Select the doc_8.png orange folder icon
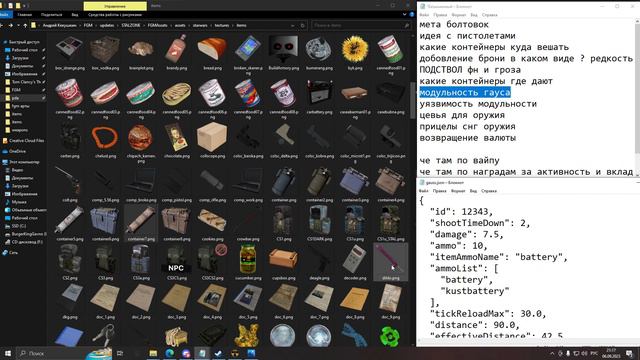This screenshot has width=640, height=360. click(355, 299)
